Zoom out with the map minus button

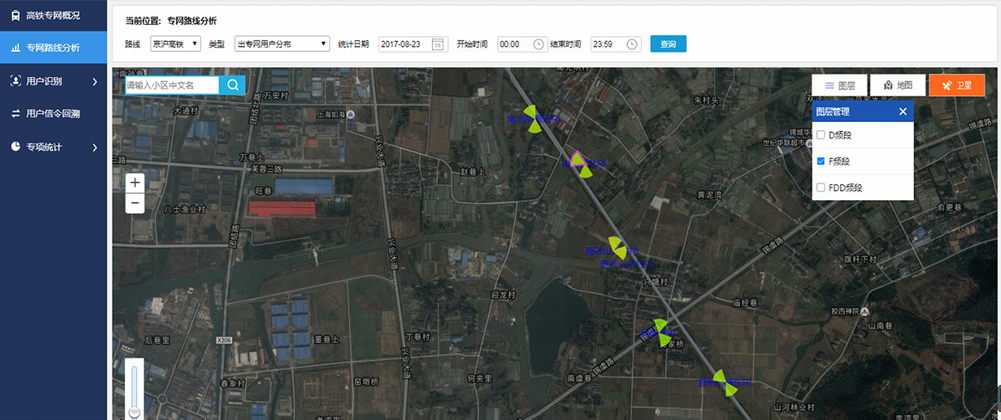(136, 203)
